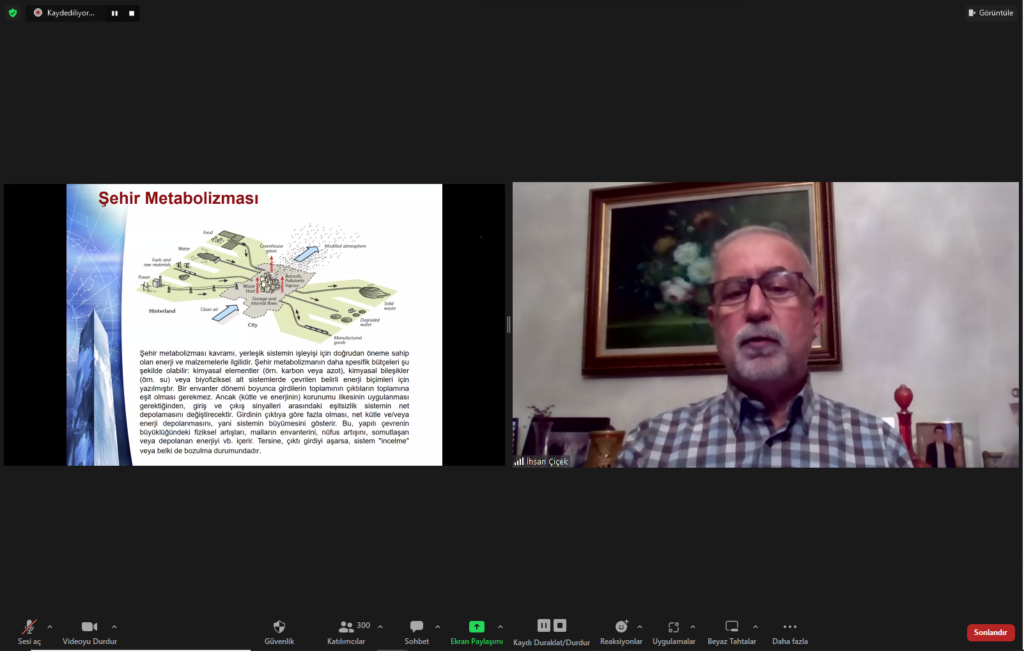Click the green Ekran Paylaşımı icon
The image size is (1024, 651).
click(x=476, y=627)
